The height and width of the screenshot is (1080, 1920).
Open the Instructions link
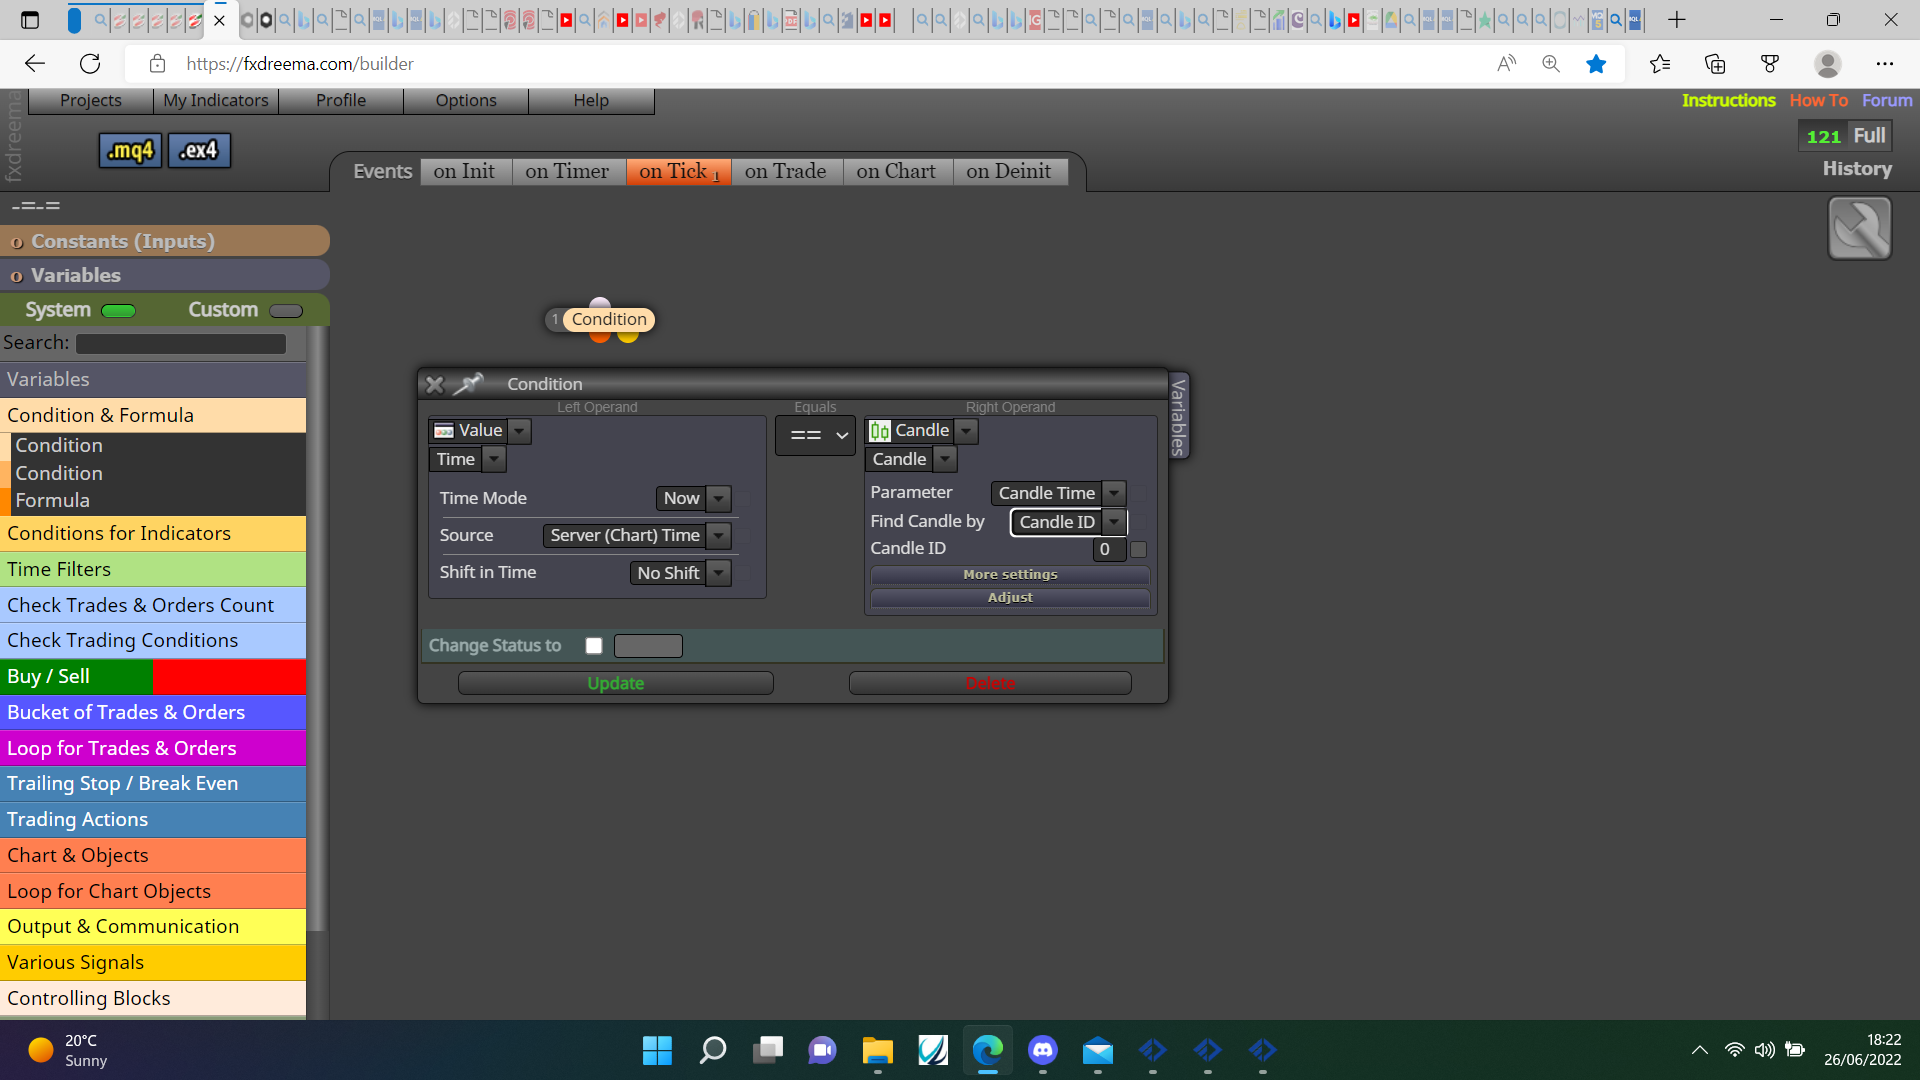click(1728, 100)
